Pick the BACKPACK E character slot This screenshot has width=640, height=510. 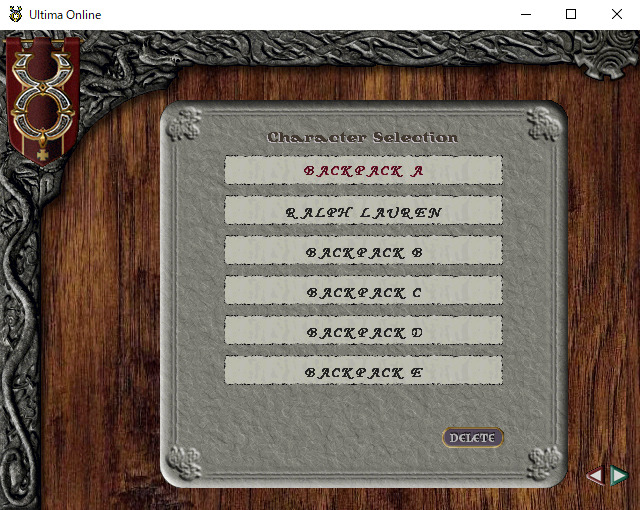pyautogui.click(x=363, y=370)
